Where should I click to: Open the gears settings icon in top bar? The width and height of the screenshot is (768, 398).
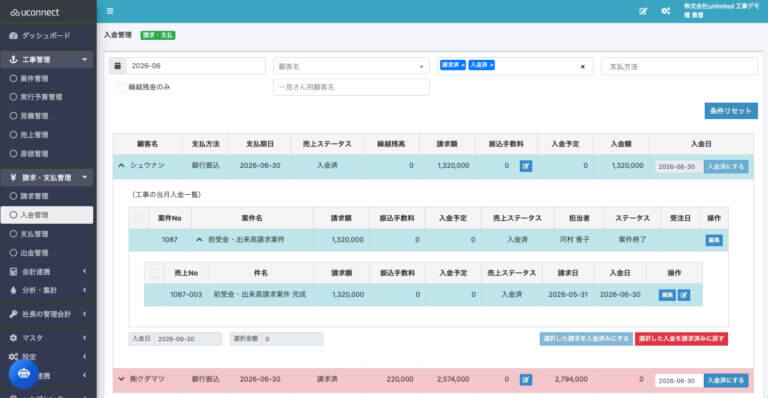(x=666, y=11)
